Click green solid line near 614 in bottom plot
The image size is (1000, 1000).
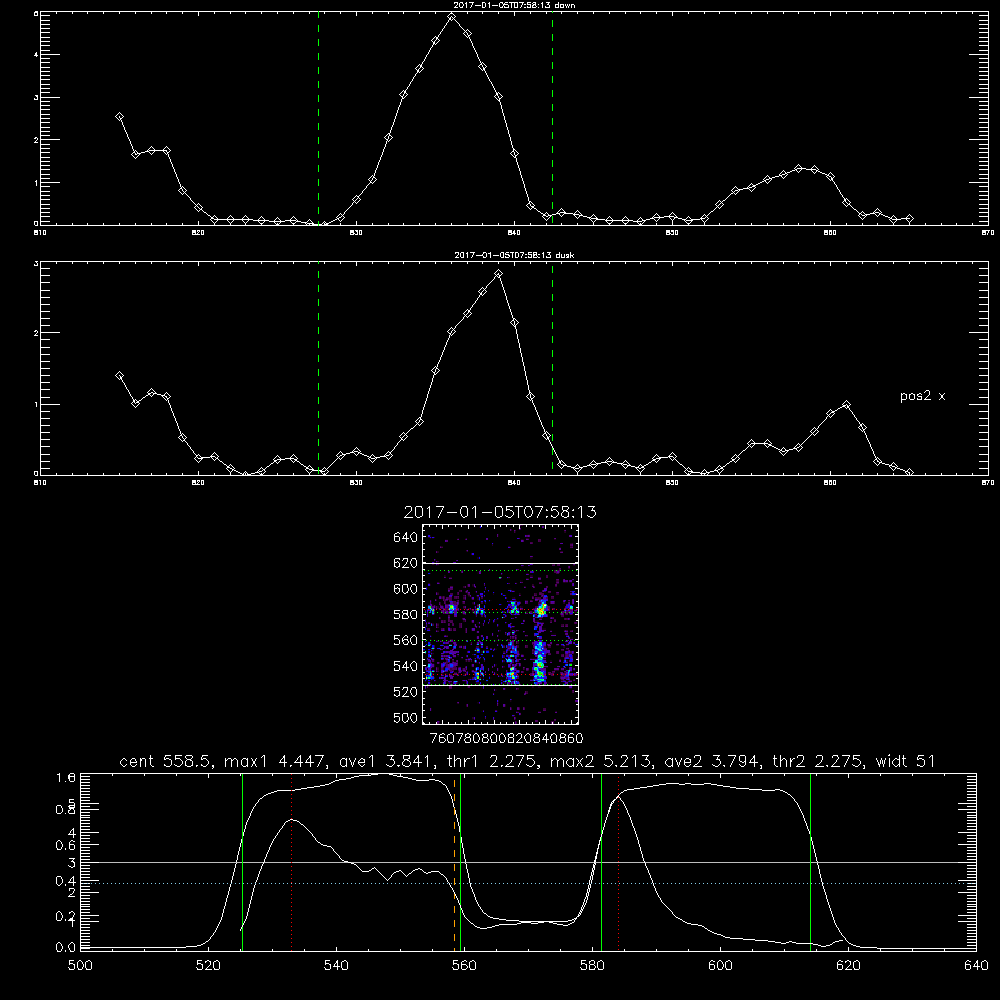click(x=811, y=861)
